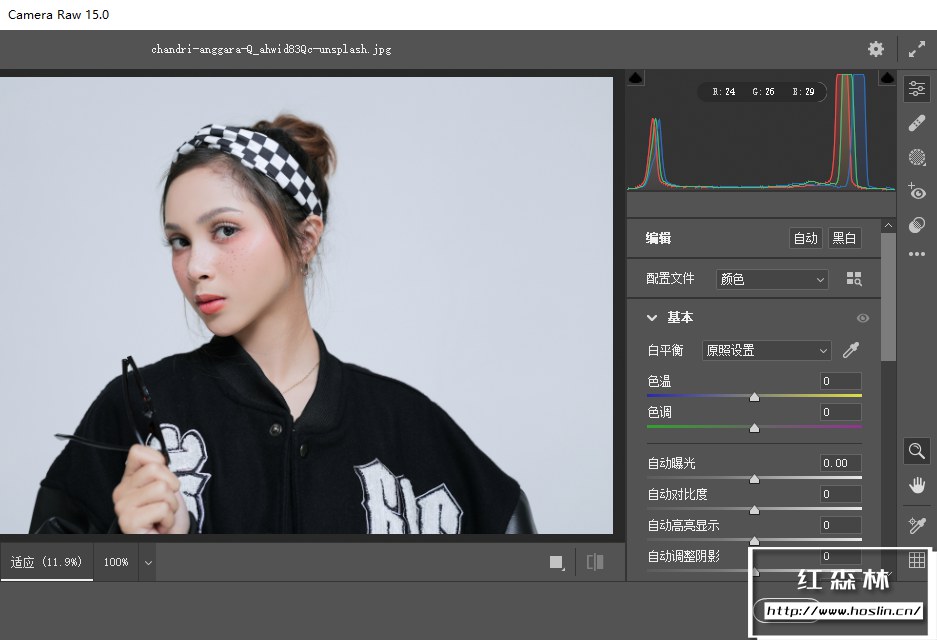
Task: Collapse the 基本 section chevron
Action: (652, 318)
